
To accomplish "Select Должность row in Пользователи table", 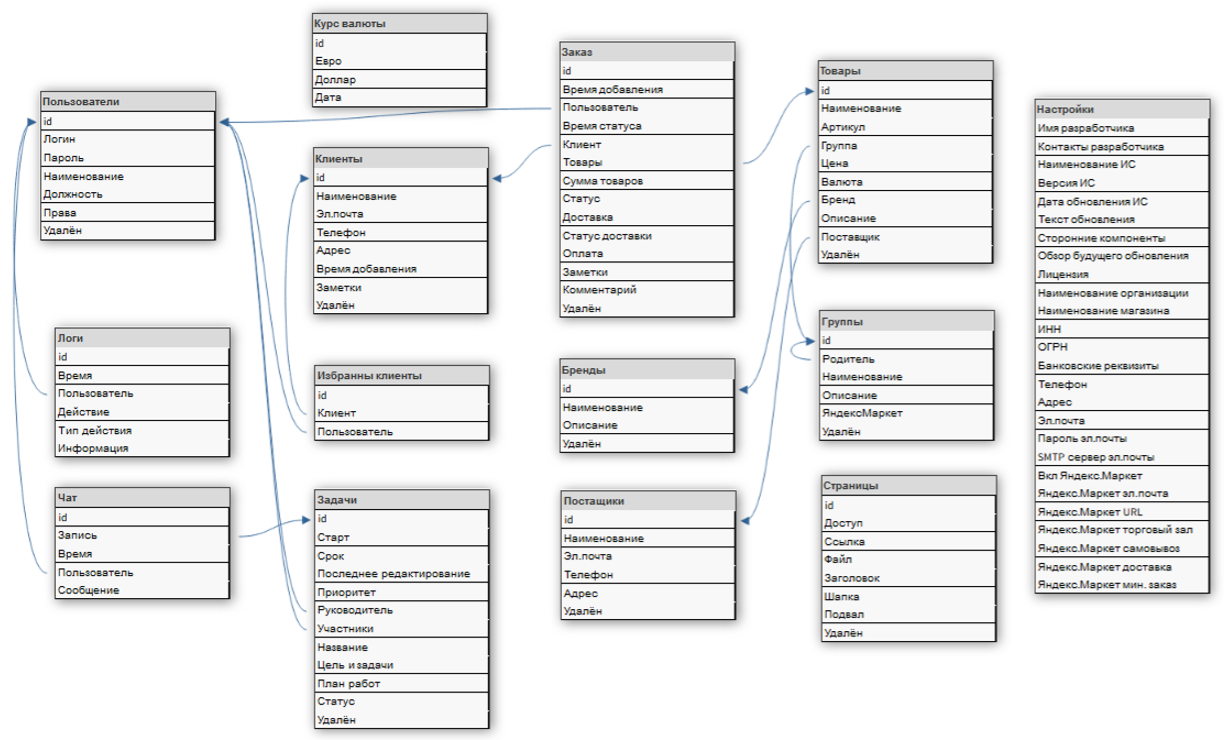I will click(x=128, y=194).
